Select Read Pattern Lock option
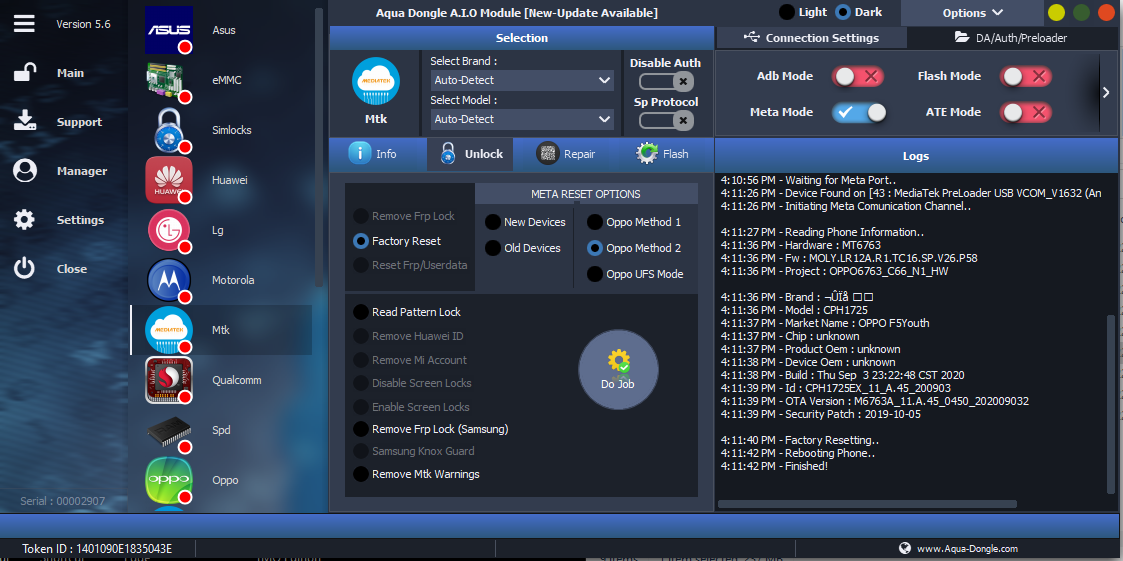The width and height of the screenshot is (1123, 561). click(x=408, y=312)
